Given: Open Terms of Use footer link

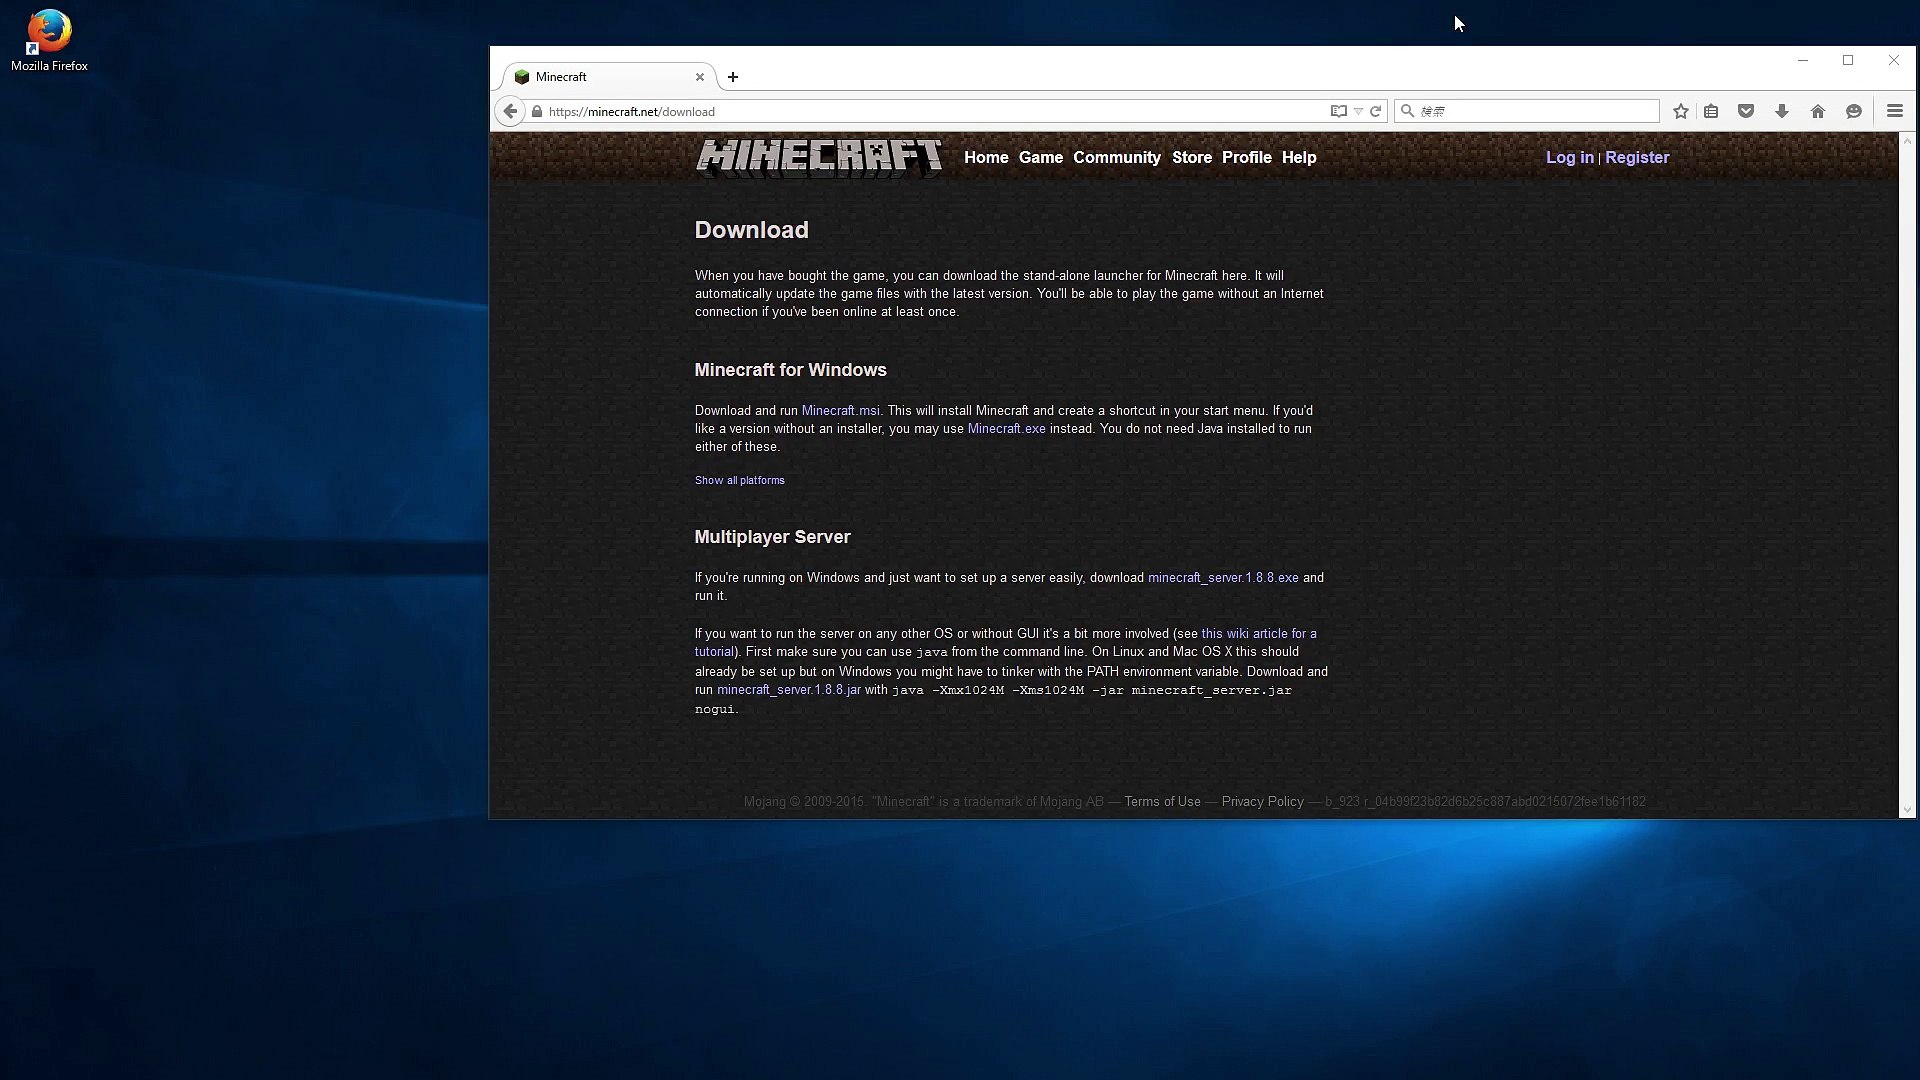Looking at the screenshot, I should coord(1162,802).
